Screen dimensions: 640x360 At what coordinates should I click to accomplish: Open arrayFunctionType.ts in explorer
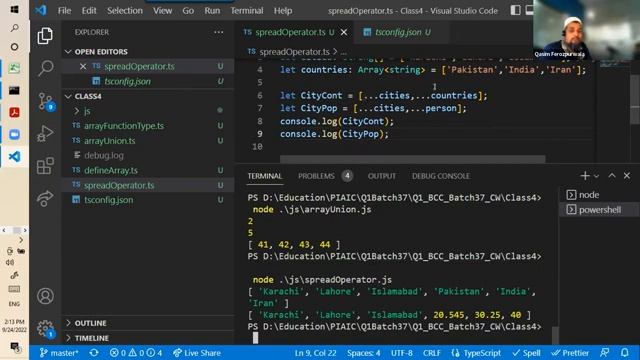[148, 126]
